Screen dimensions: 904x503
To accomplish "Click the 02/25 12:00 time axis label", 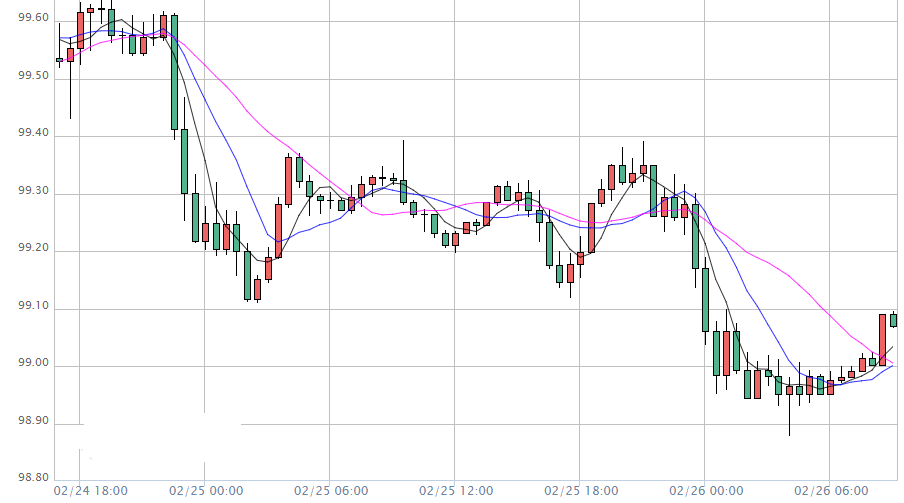I will [456, 492].
